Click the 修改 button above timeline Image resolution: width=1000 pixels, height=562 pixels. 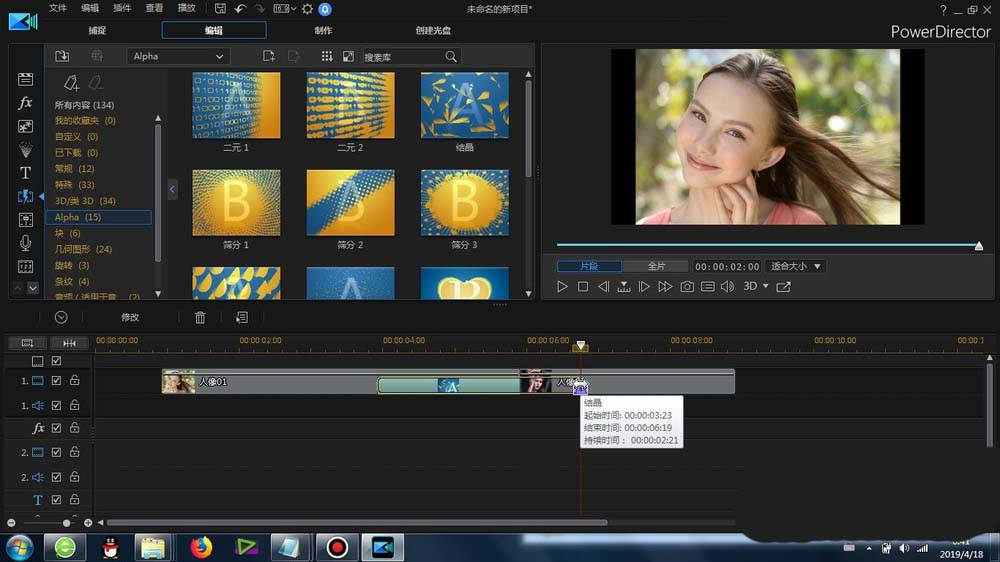[x=130, y=317]
